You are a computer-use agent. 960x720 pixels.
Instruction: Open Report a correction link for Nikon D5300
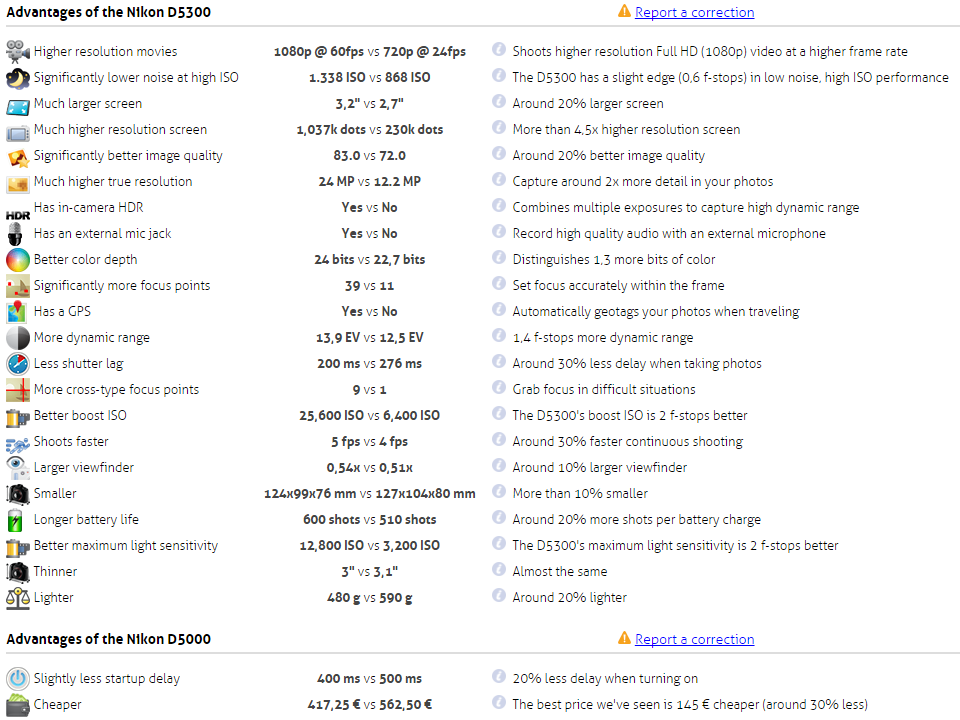(694, 12)
